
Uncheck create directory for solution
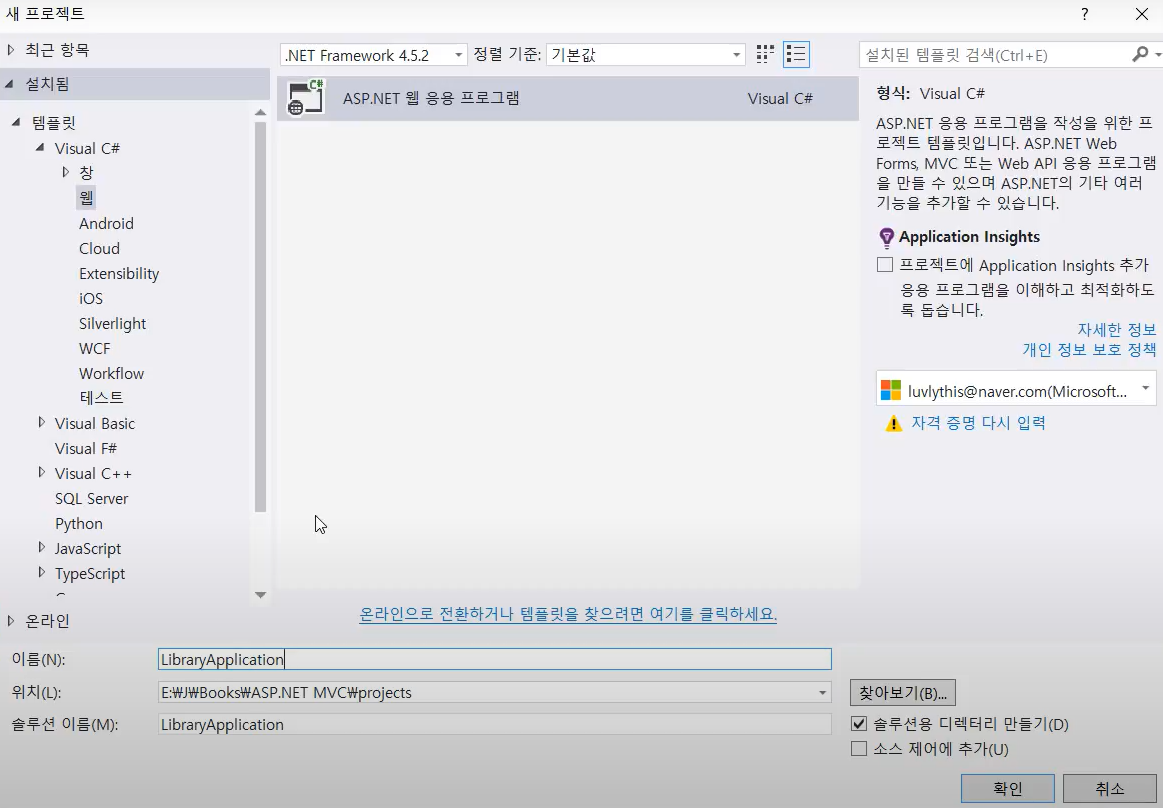click(859, 723)
